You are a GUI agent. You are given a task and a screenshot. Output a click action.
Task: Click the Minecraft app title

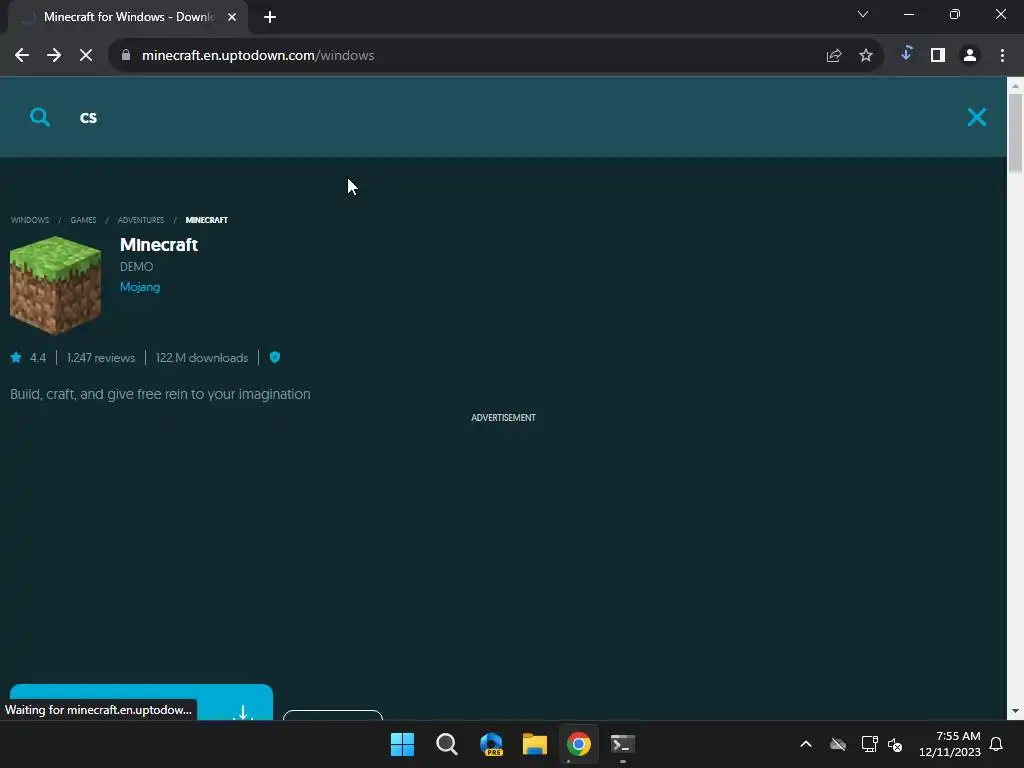(x=159, y=245)
